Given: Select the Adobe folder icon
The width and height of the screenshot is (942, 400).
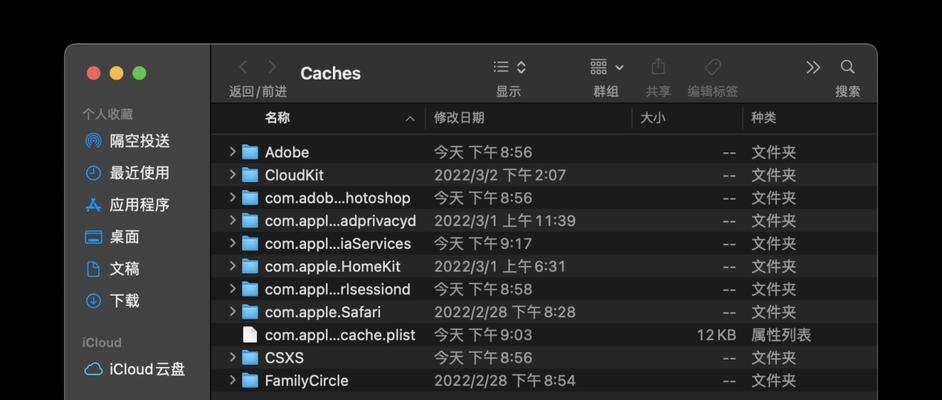Looking at the screenshot, I should (250, 152).
